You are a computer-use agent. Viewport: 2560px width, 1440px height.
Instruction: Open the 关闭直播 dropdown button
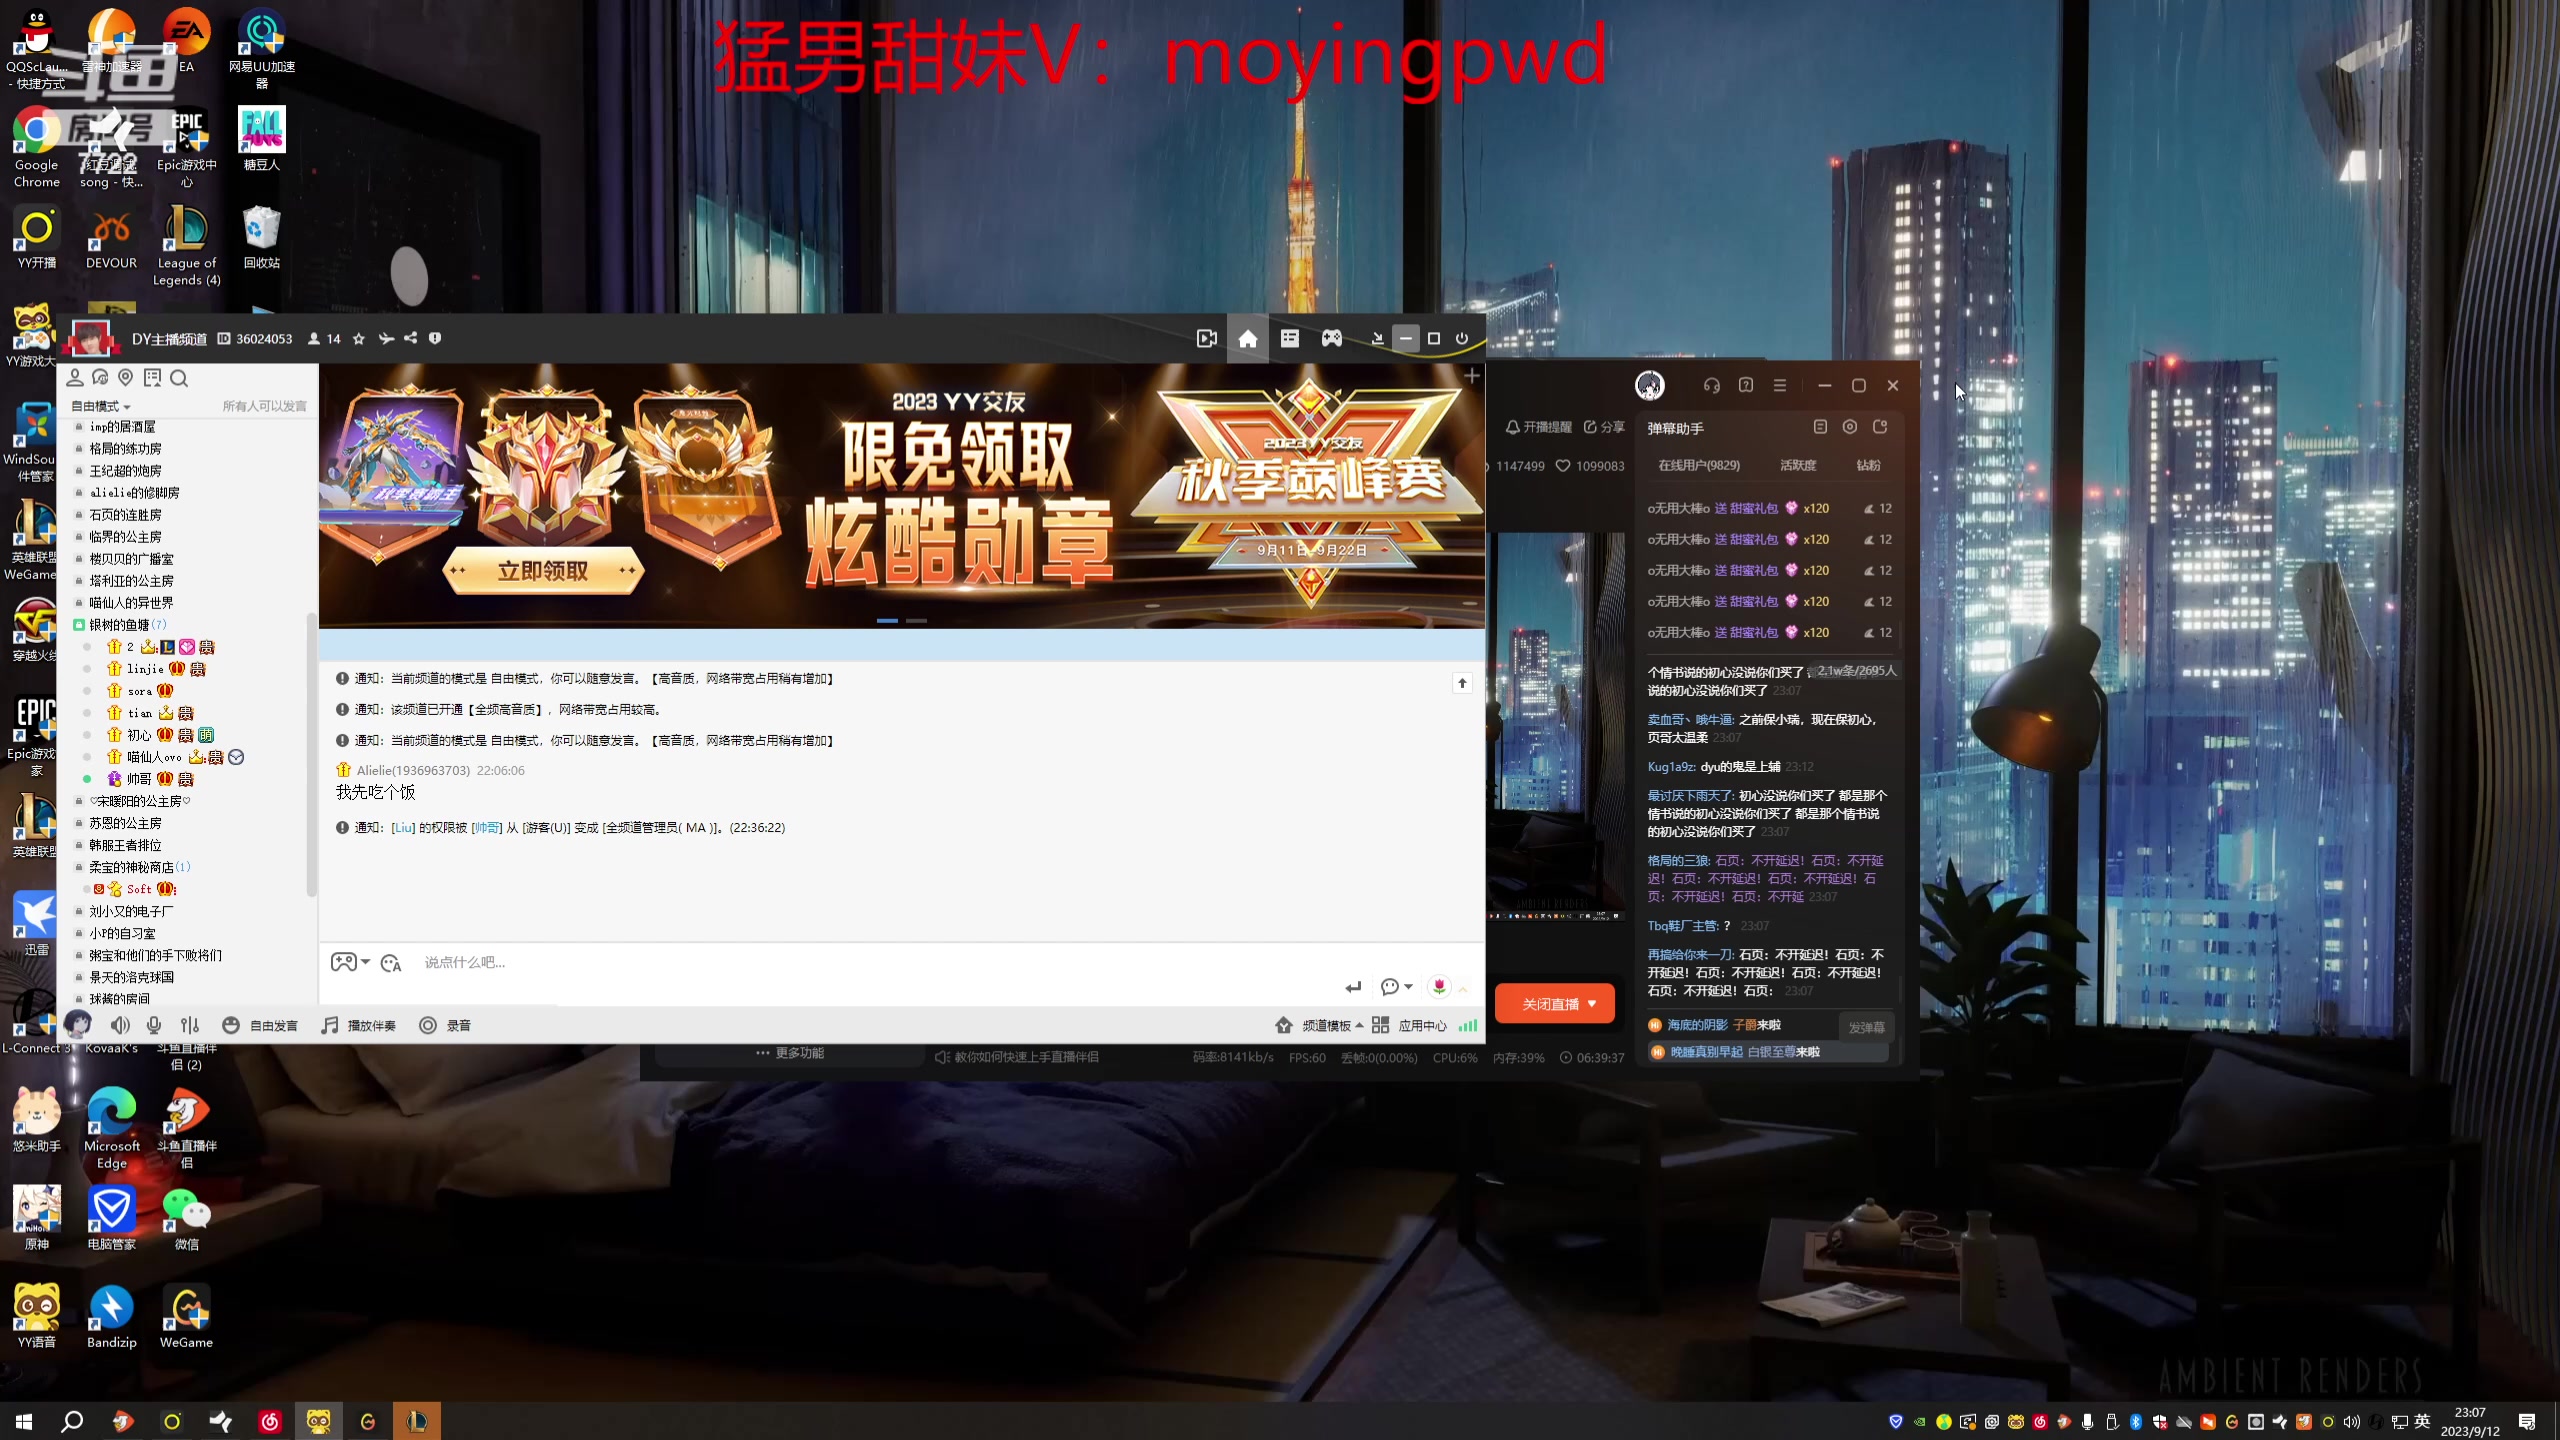(1592, 1004)
